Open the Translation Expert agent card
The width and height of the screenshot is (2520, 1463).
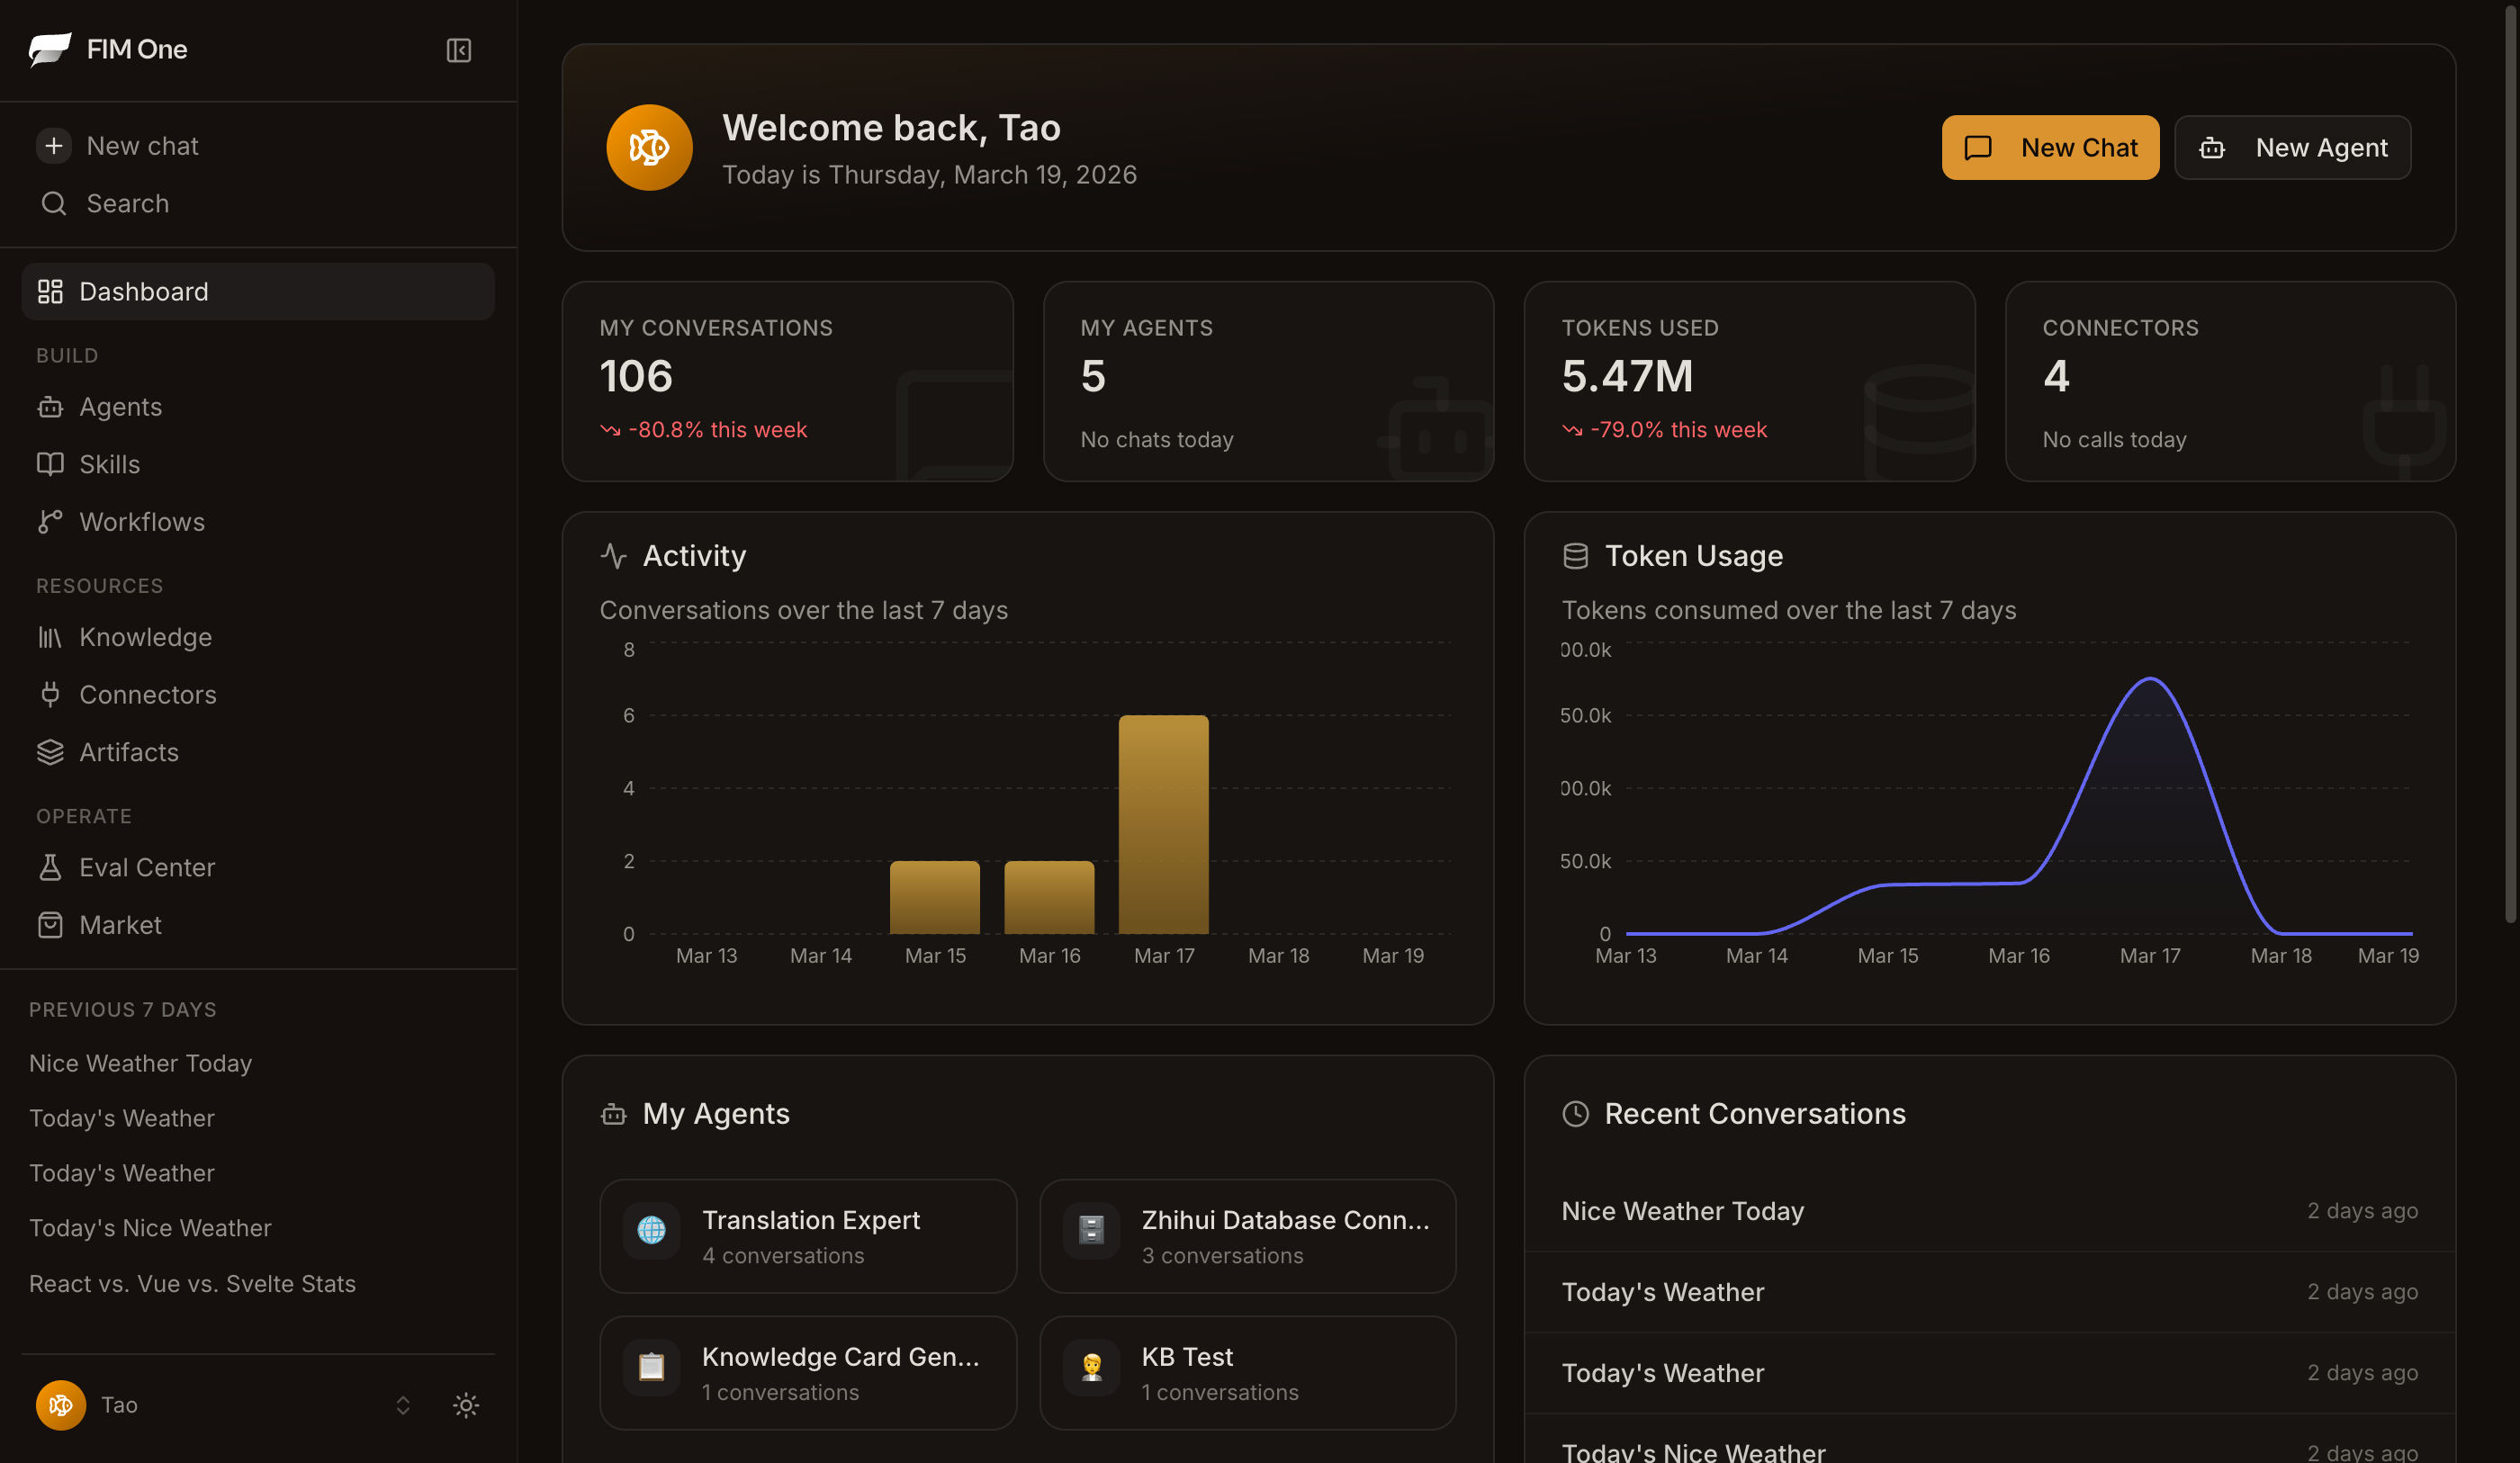pos(808,1236)
